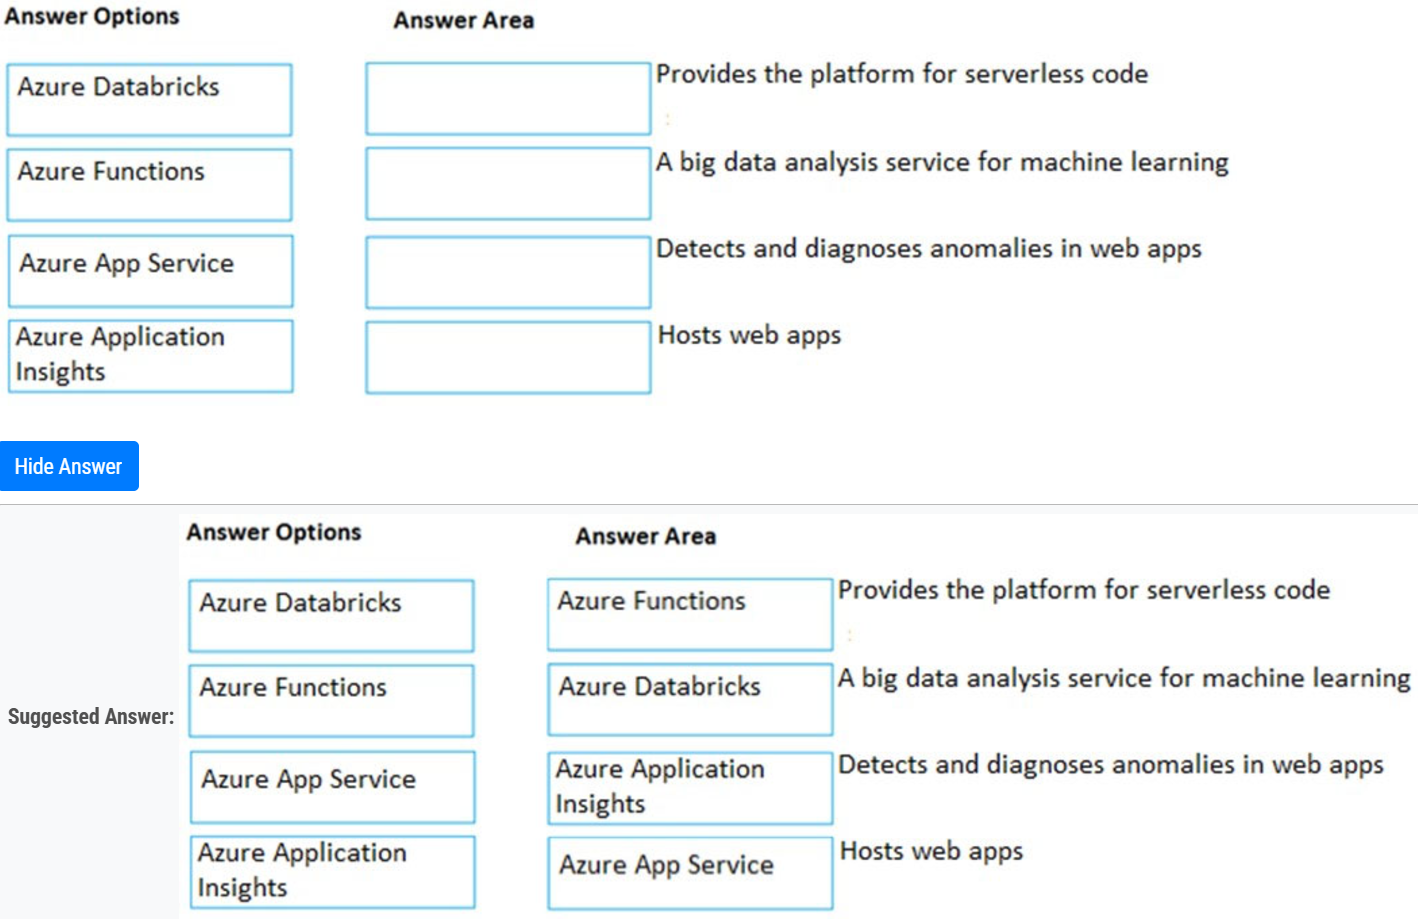Click Azure Databricks in the suggested Answer Area
The height and width of the screenshot is (919, 1418).
690,699
